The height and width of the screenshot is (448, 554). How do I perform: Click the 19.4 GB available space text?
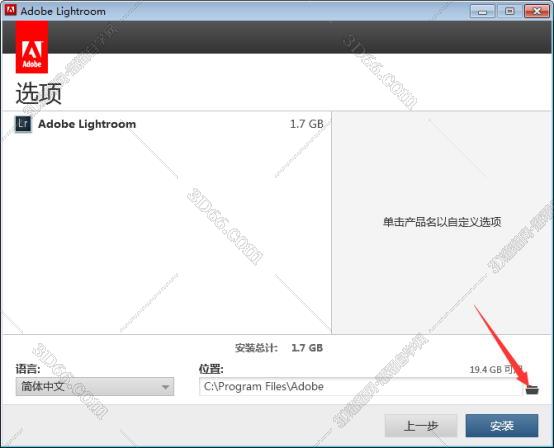click(496, 370)
